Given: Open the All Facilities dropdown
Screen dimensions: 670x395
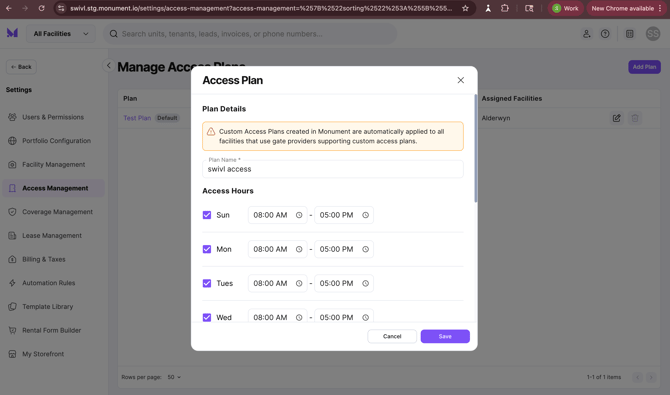Looking at the screenshot, I should click(x=61, y=34).
